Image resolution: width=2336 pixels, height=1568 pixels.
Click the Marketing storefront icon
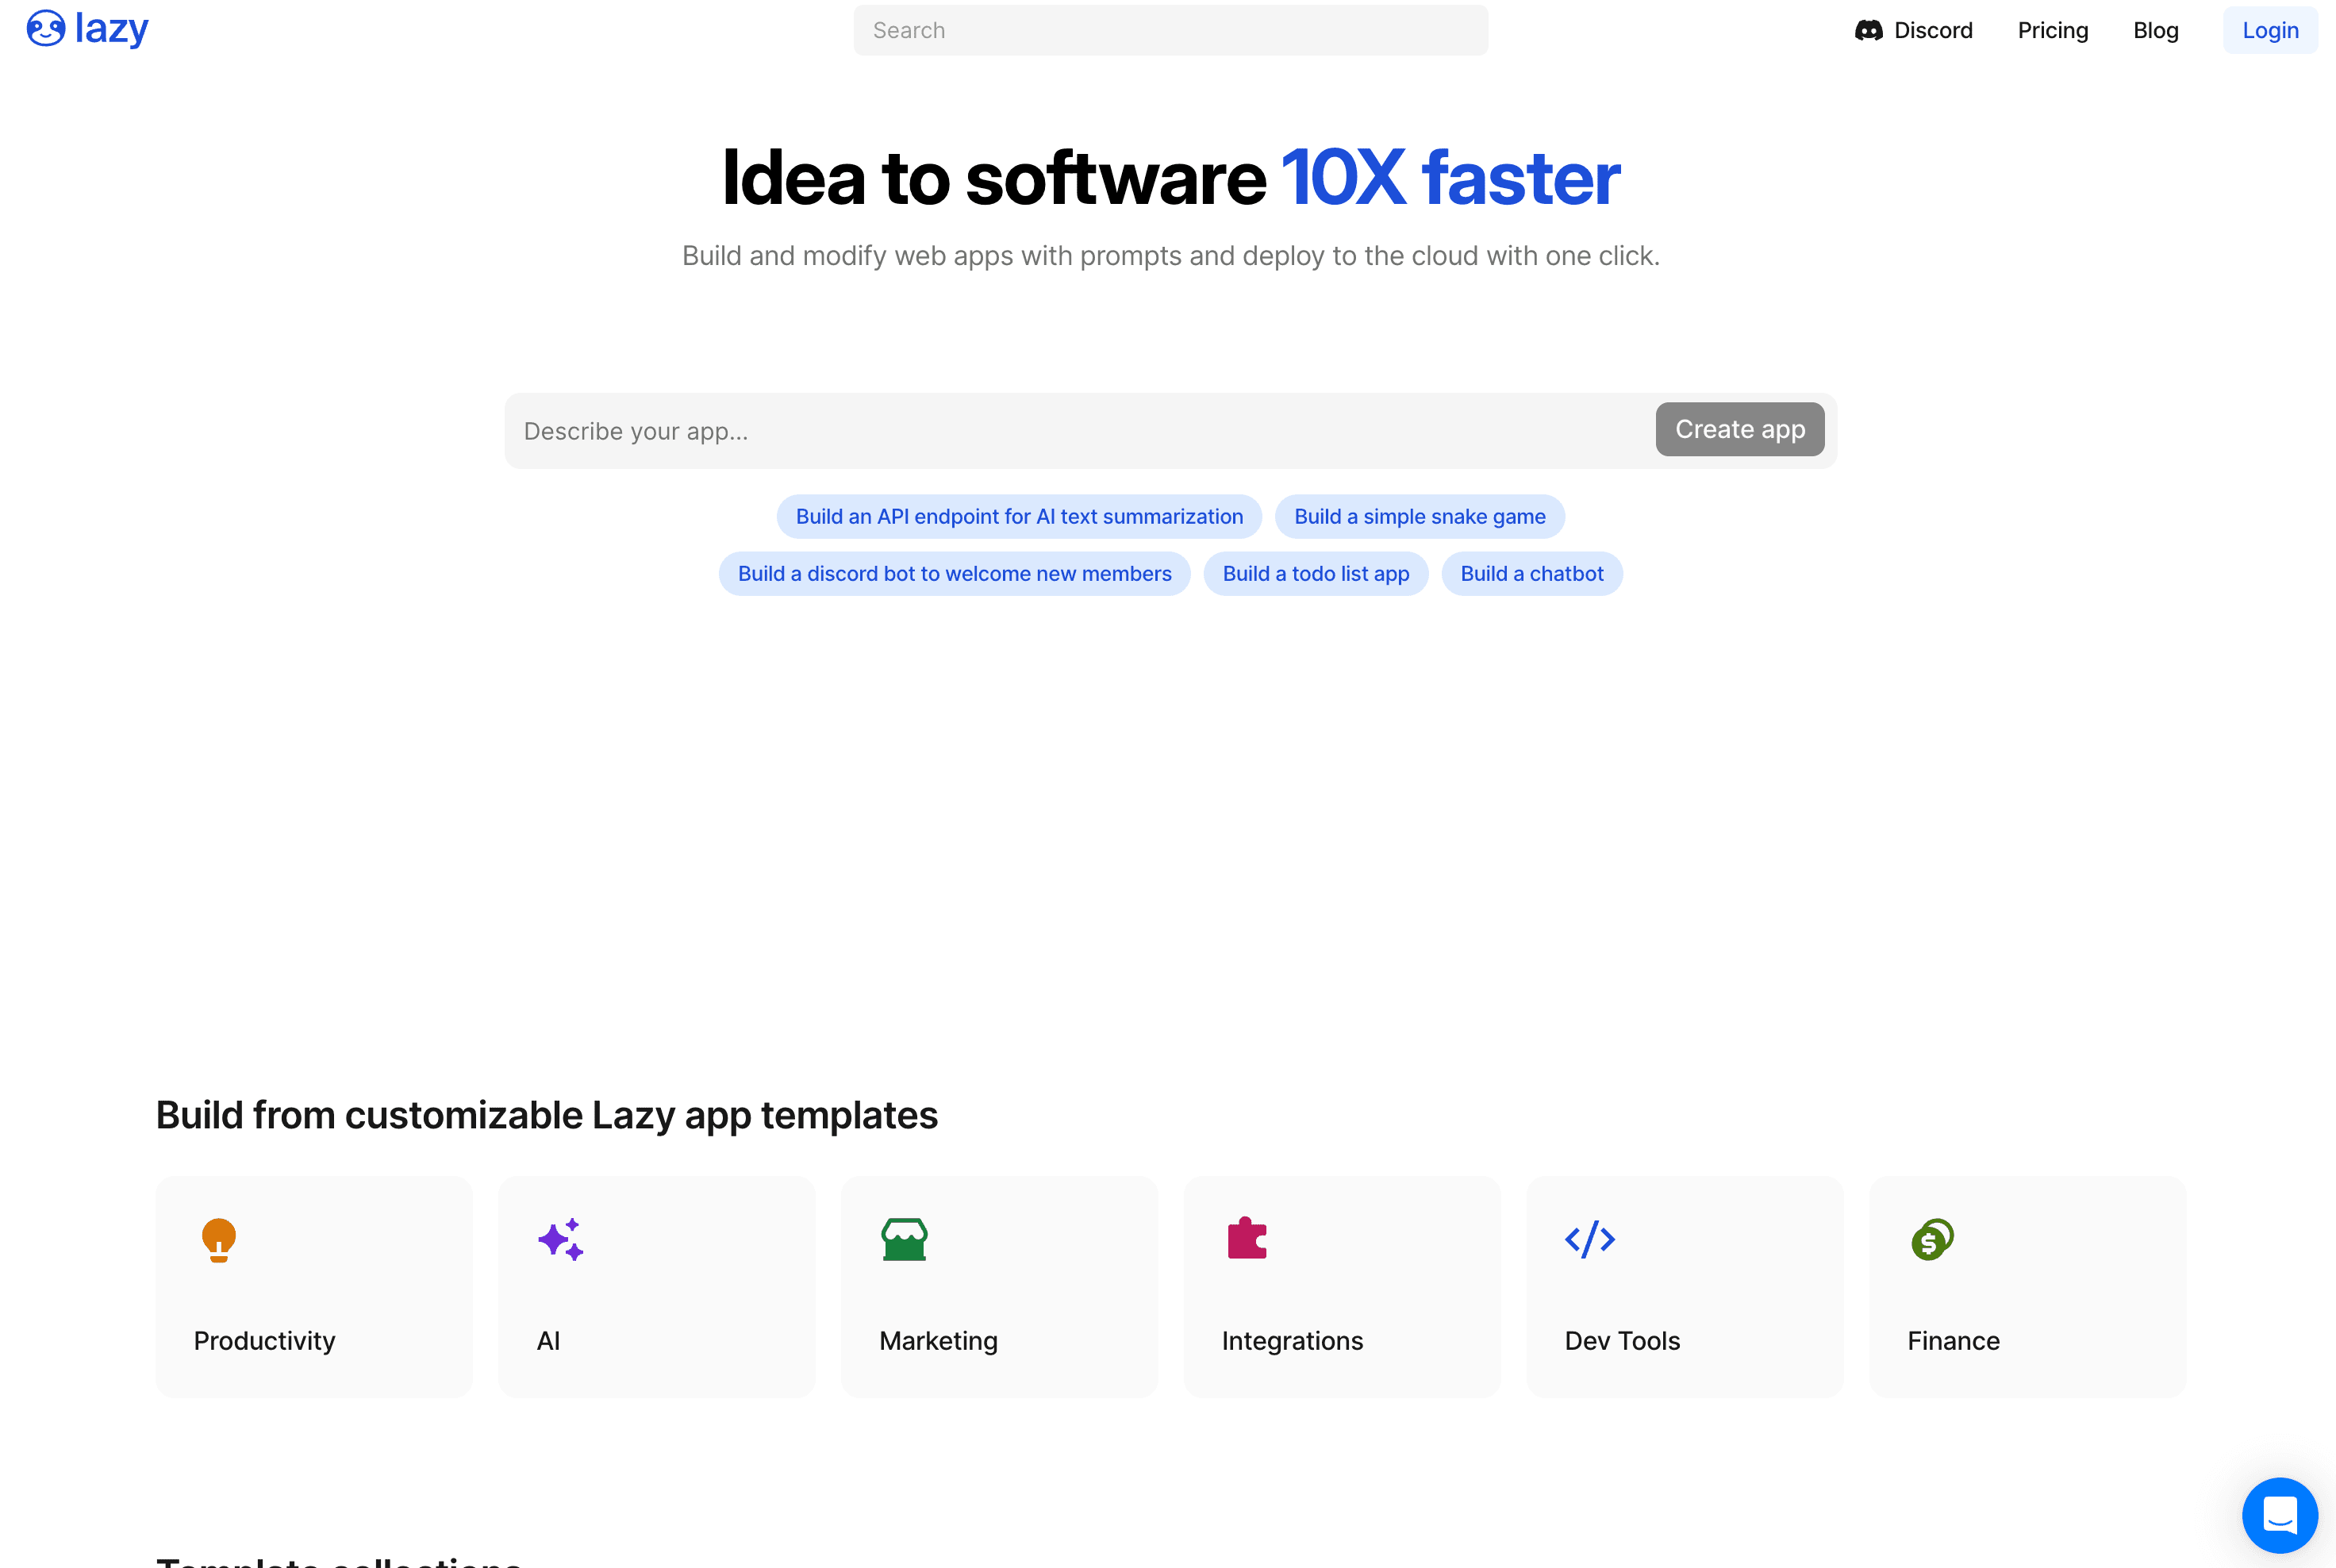[x=904, y=1240]
